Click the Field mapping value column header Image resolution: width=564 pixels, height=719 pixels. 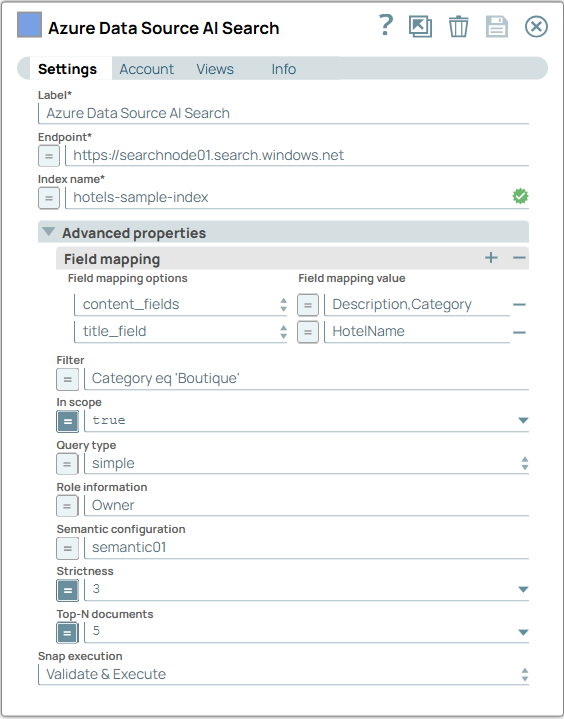[352, 278]
